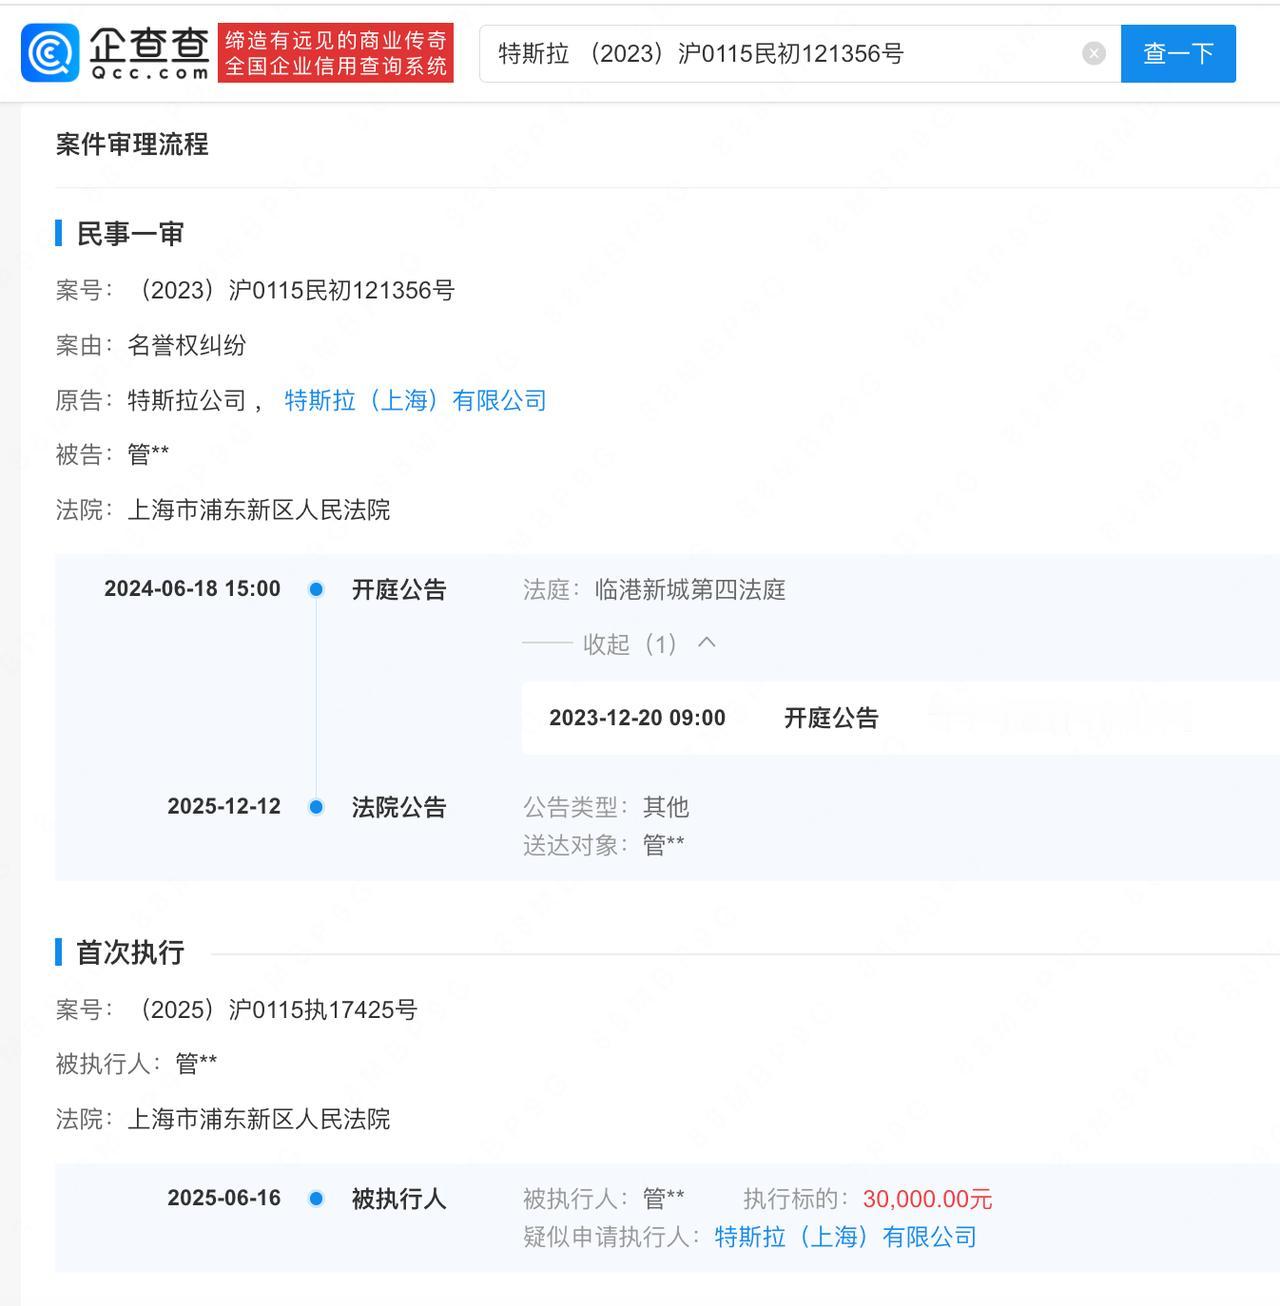1280x1306 pixels.
Task: Open 特斯拉（上海）有限公司 link under 疑似申请执行人
Action: coord(845,1236)
